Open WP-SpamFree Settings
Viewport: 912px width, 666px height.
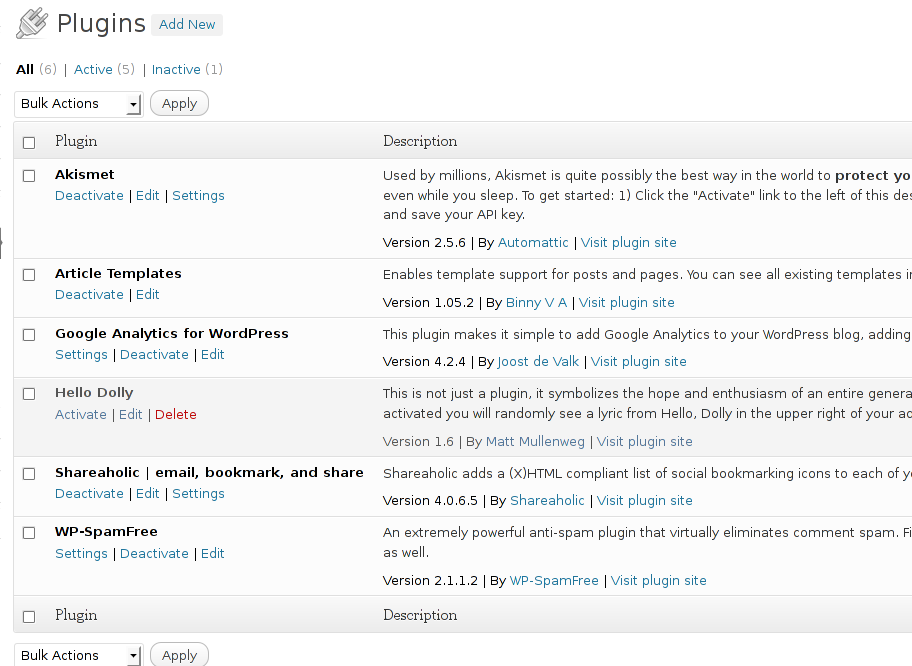tap(81, 554)
